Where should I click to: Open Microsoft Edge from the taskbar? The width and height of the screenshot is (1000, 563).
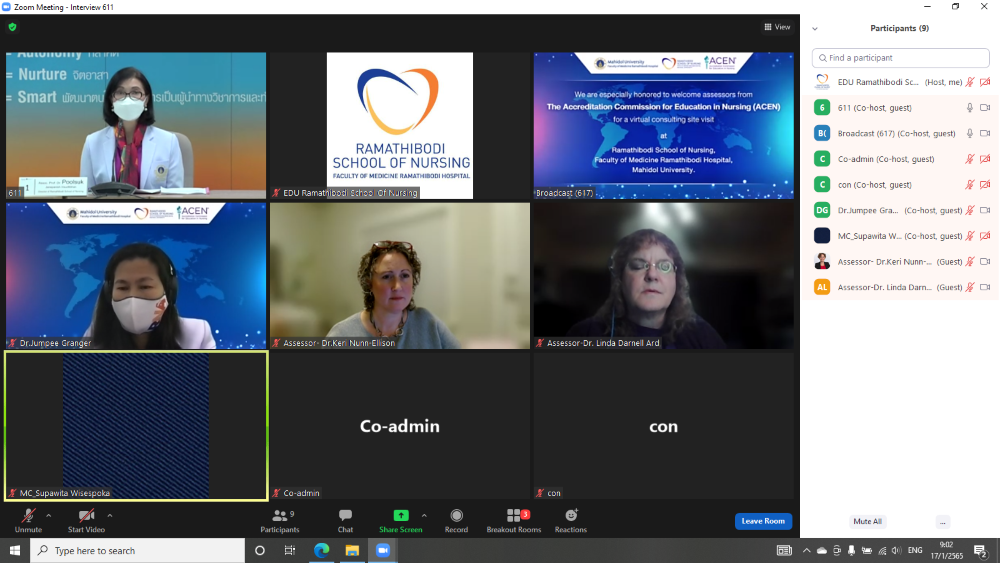(x=322, y=551)
